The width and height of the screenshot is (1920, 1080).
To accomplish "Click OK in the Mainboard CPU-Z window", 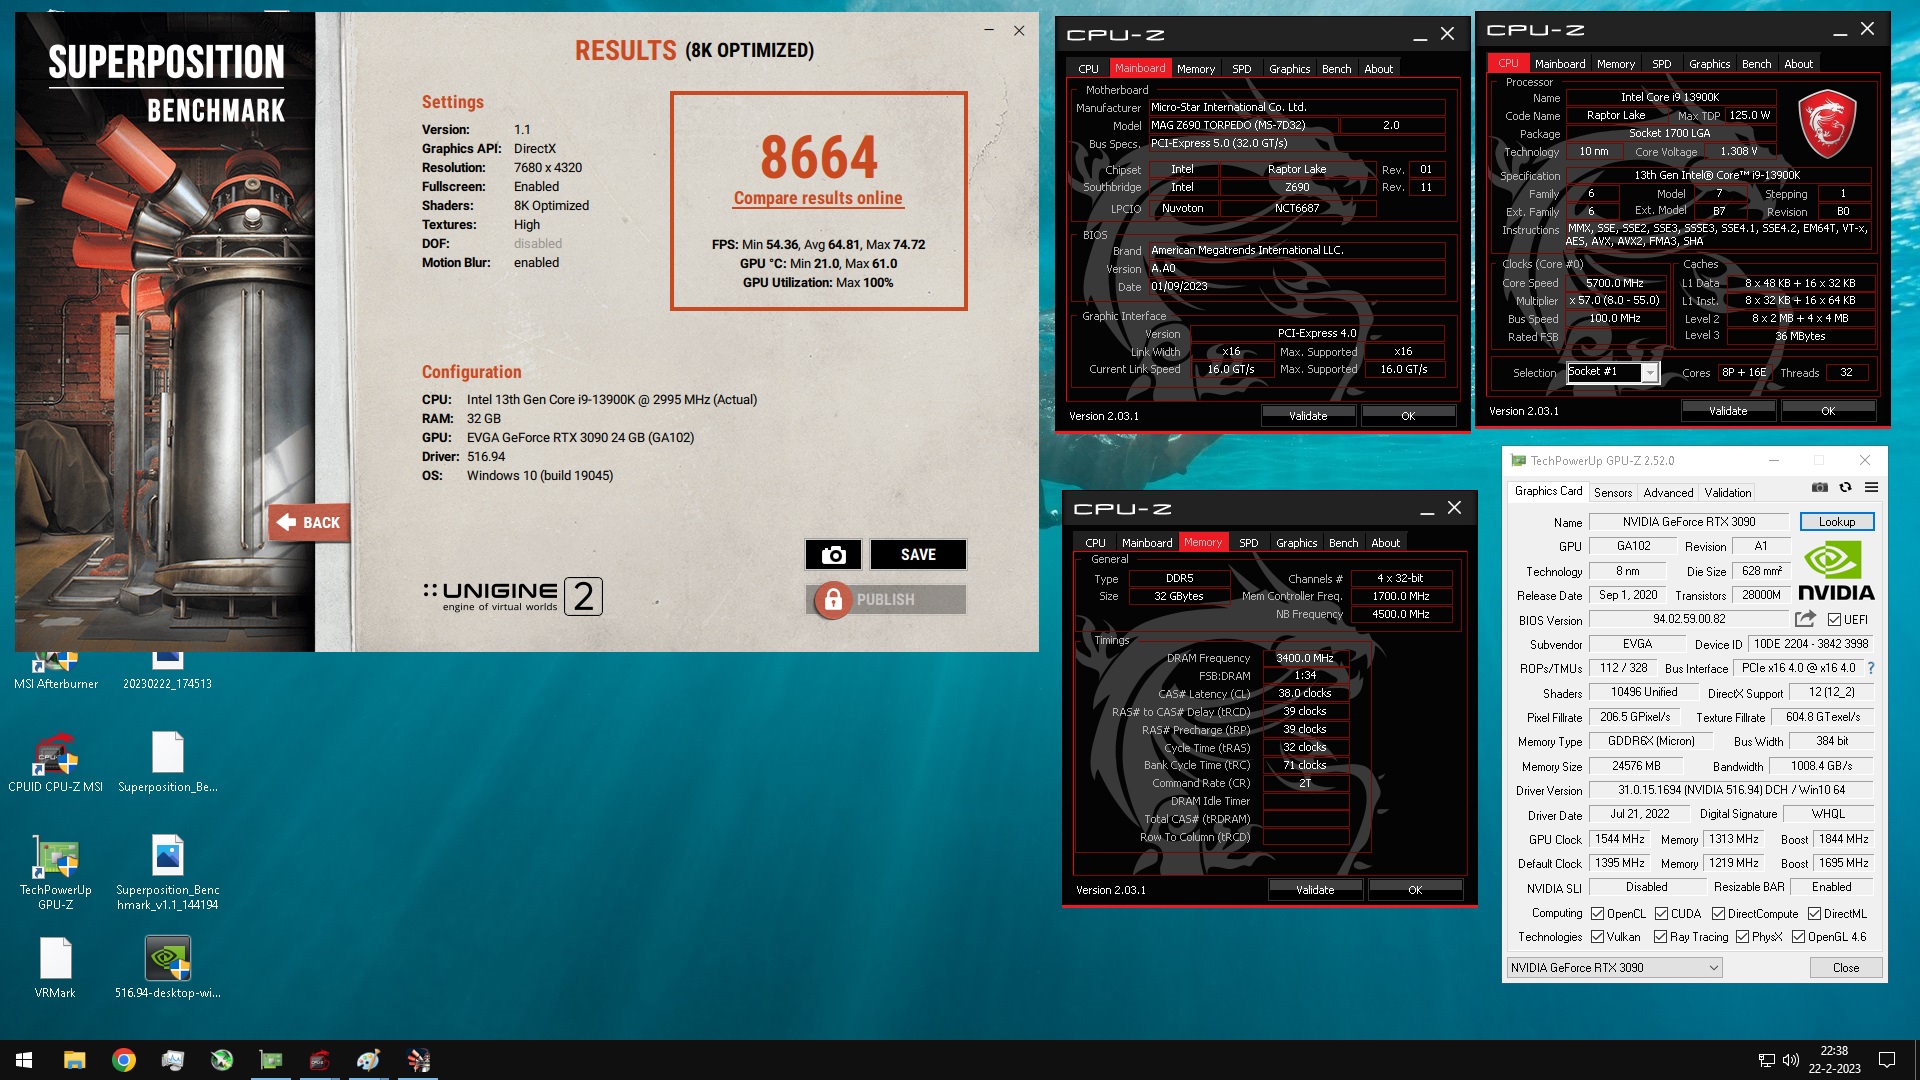I will [x=1408, y=416].
